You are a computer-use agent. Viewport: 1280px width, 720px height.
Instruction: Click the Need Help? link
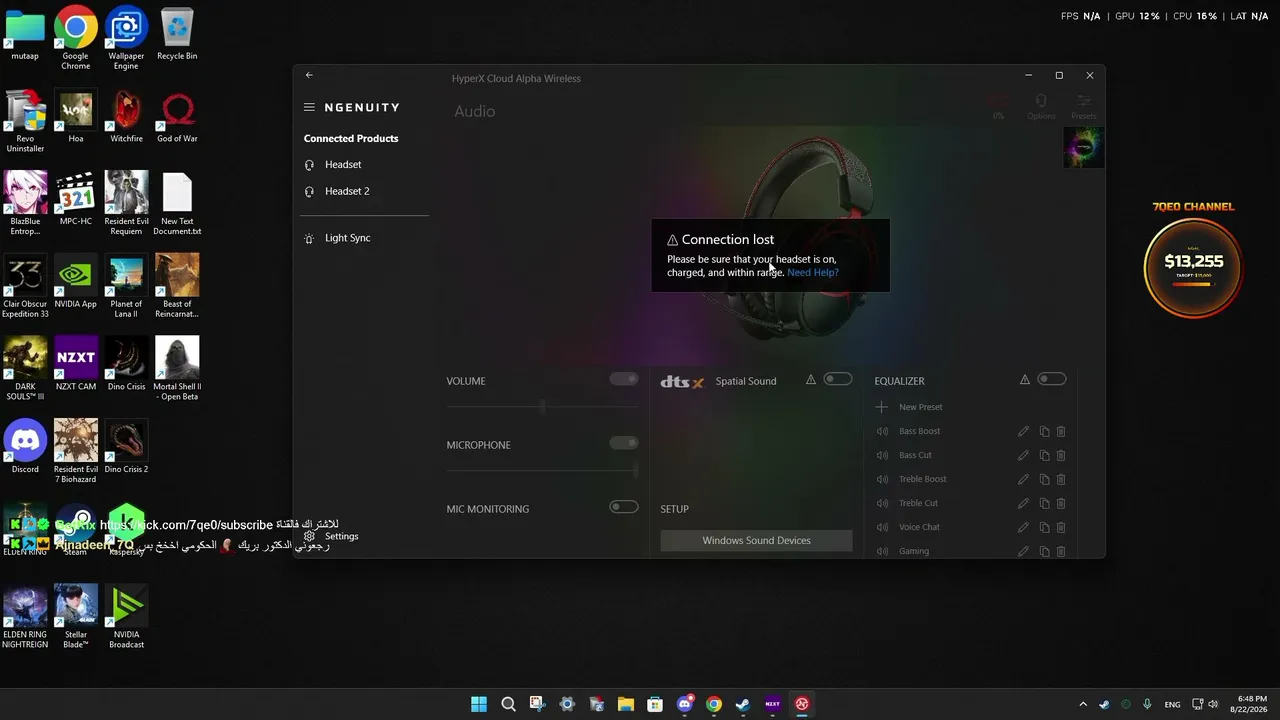pyautogui.click(x=813, y=272)
